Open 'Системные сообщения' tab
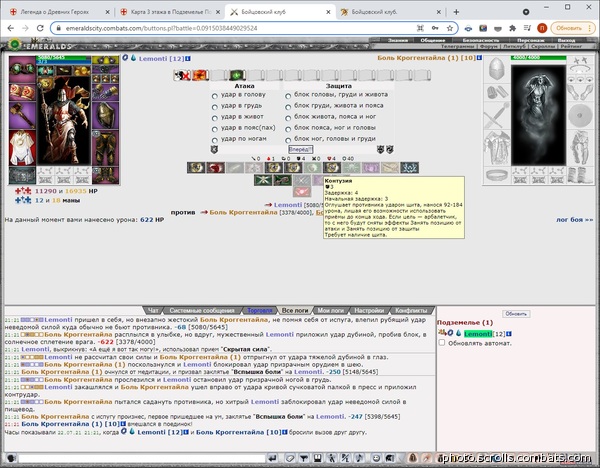Screen dimensions: 600x468 point(202,310)
